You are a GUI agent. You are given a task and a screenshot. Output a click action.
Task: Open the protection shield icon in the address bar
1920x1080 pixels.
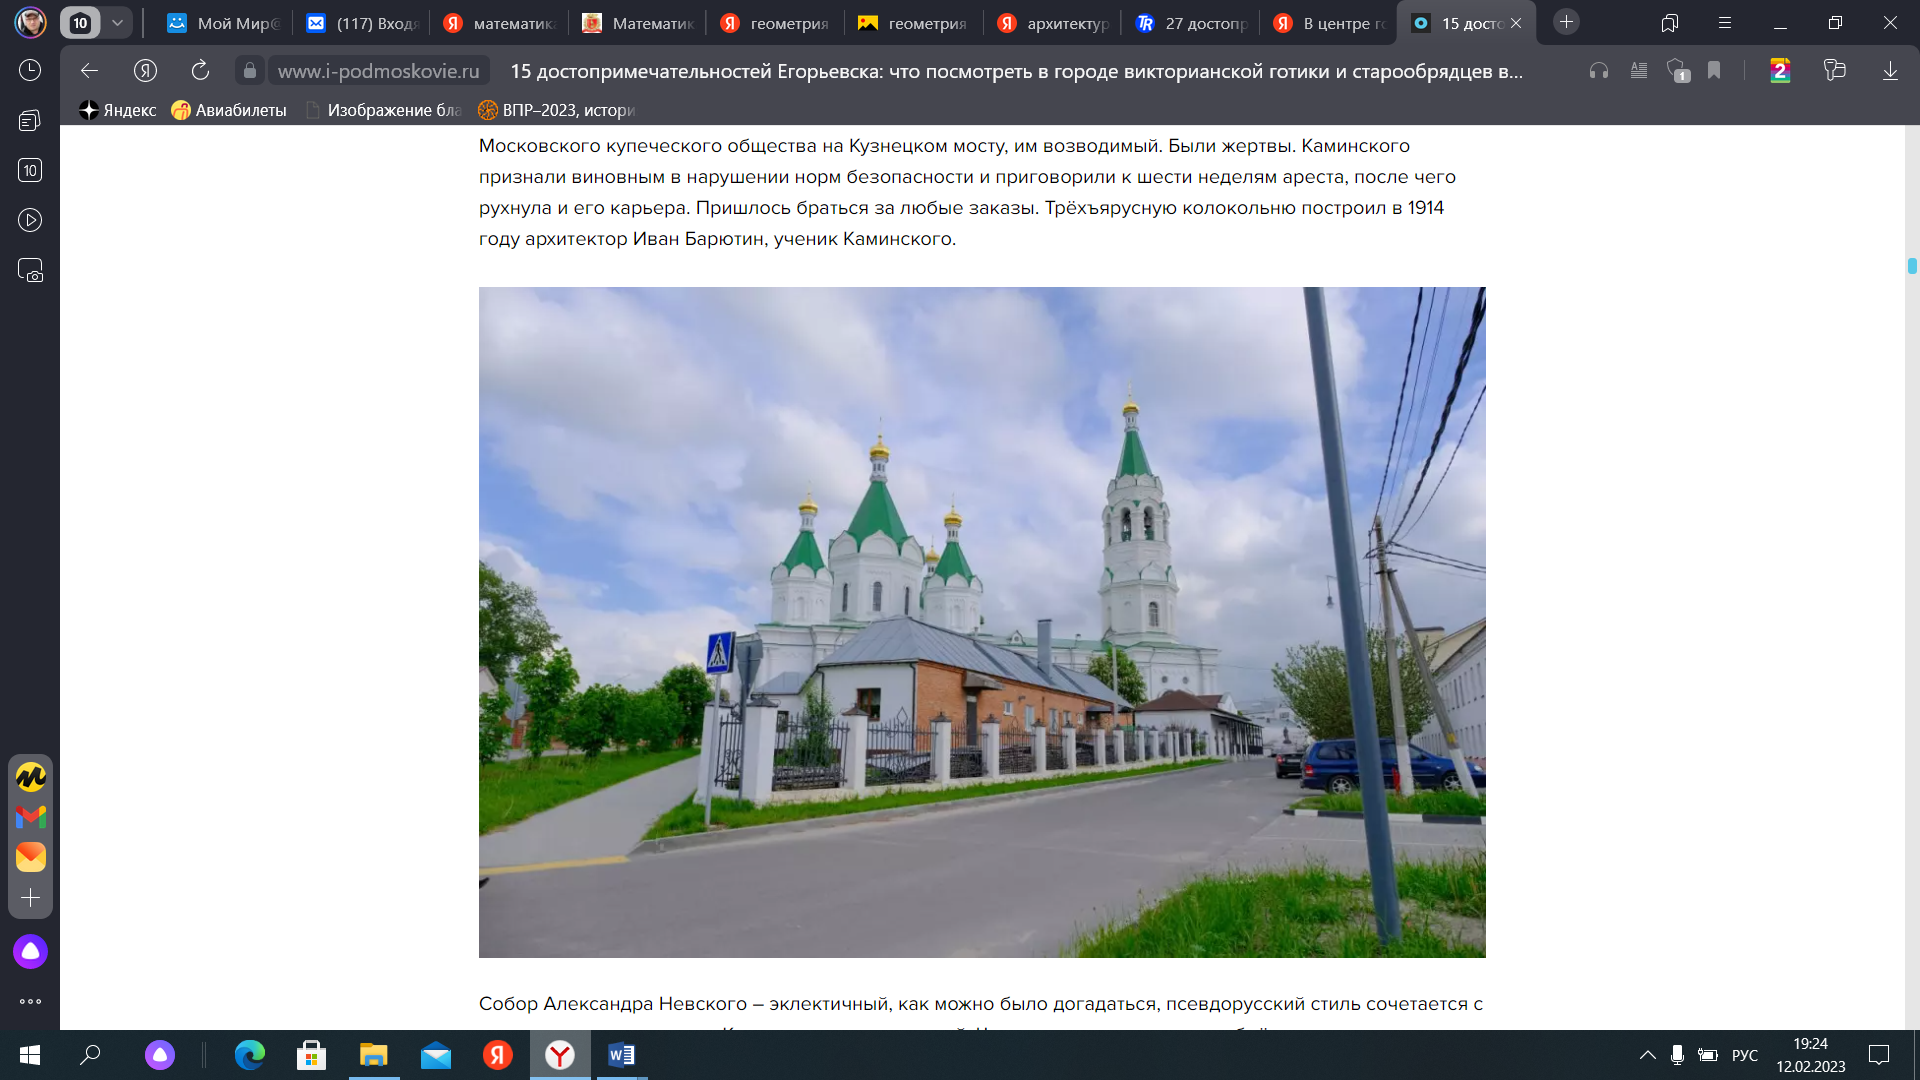1678,70
